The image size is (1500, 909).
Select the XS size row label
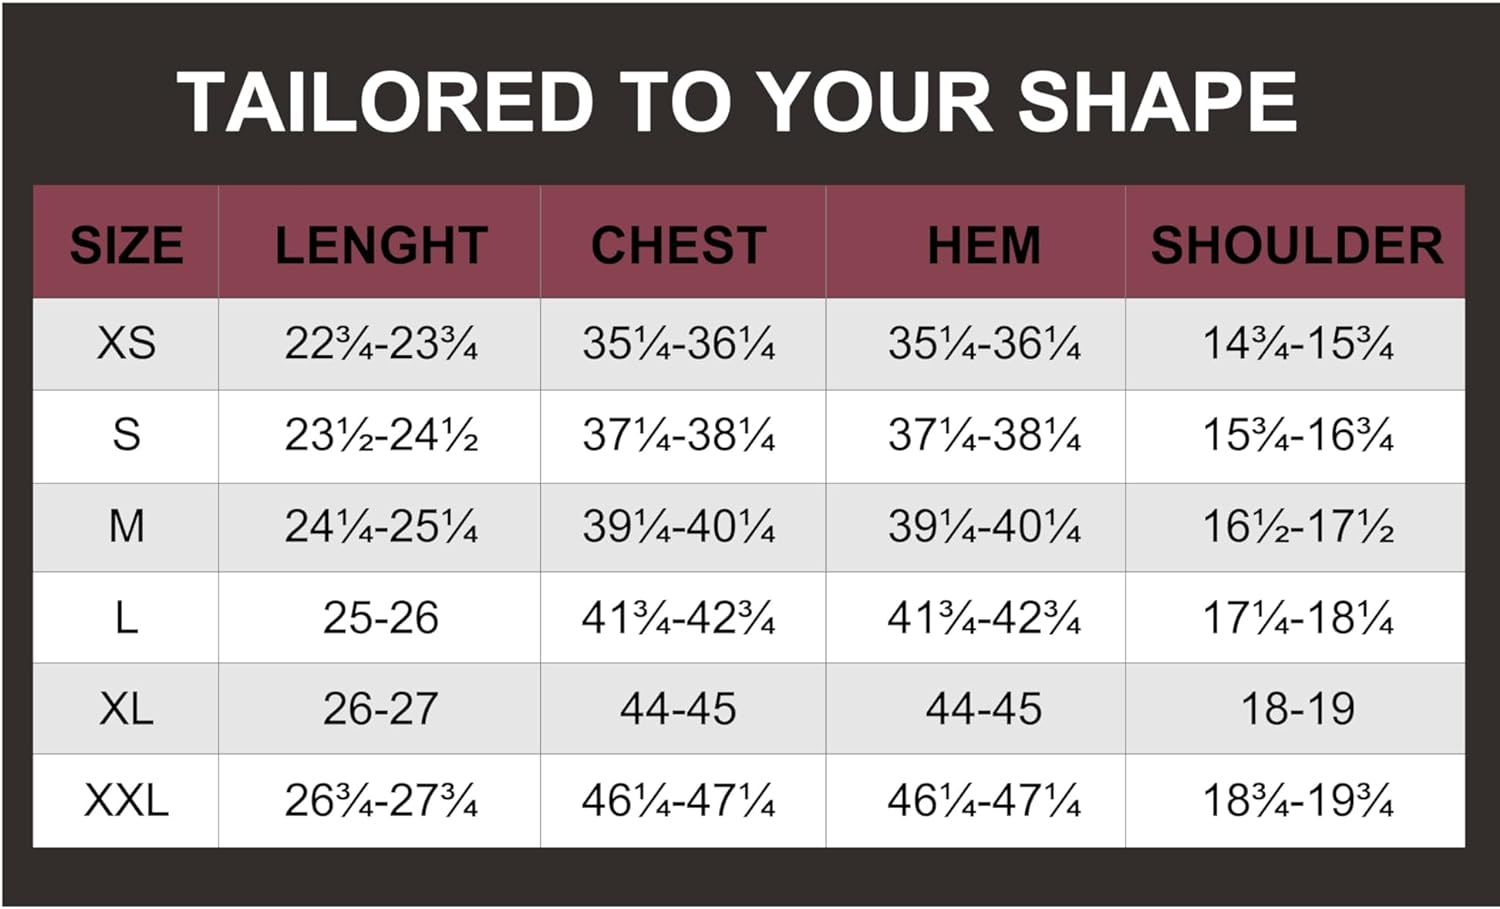126,343
